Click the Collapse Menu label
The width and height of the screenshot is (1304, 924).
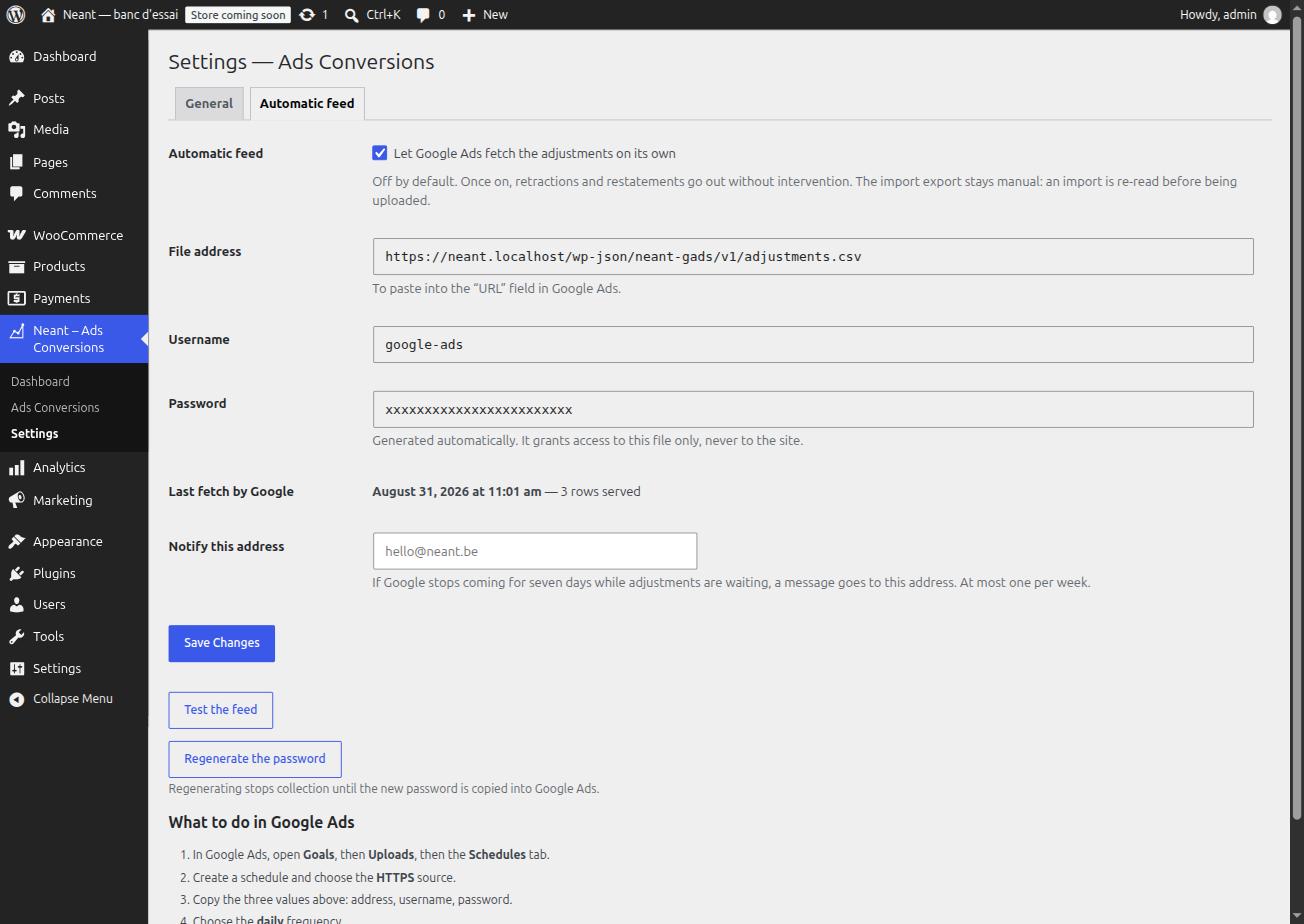pos(73,699)
